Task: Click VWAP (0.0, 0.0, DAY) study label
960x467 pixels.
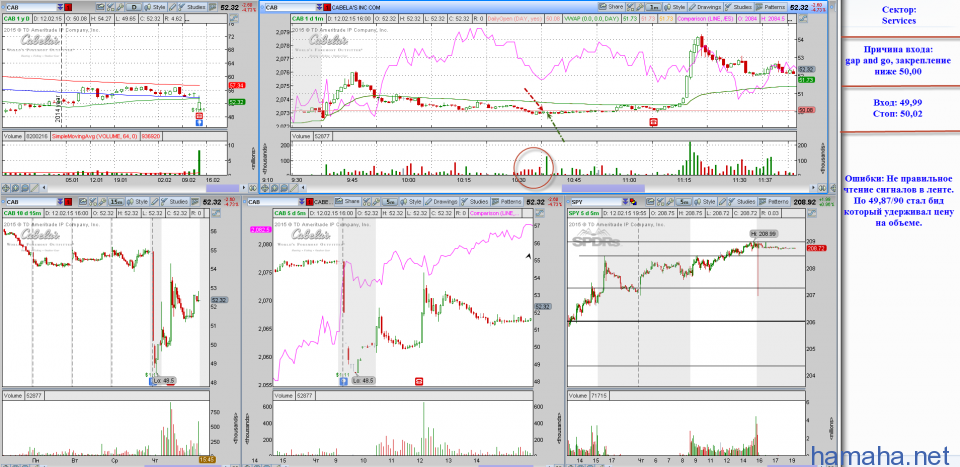Action: [591, 19]
